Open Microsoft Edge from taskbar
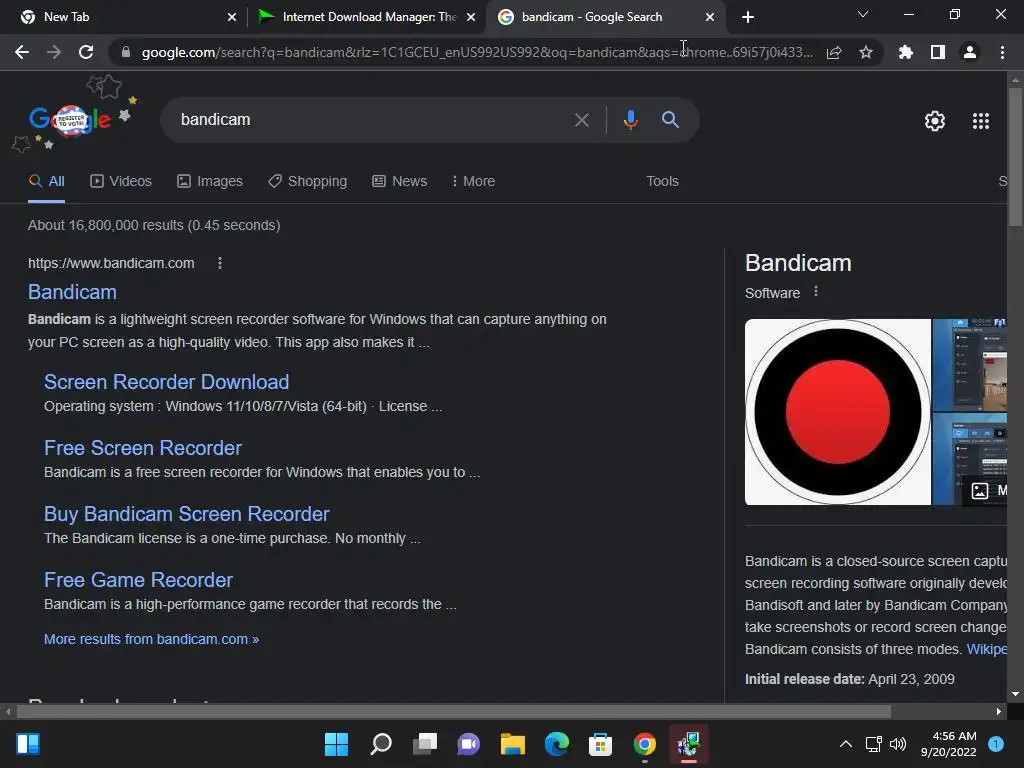This screenshot has height=768, width=1024. [x=556, y=744]
